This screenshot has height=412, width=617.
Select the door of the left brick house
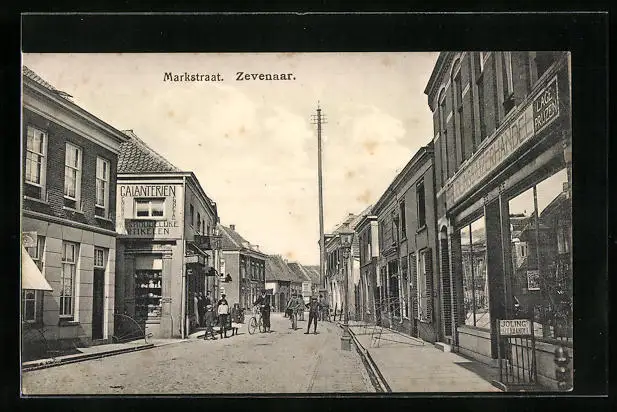(x=98, y=303)
